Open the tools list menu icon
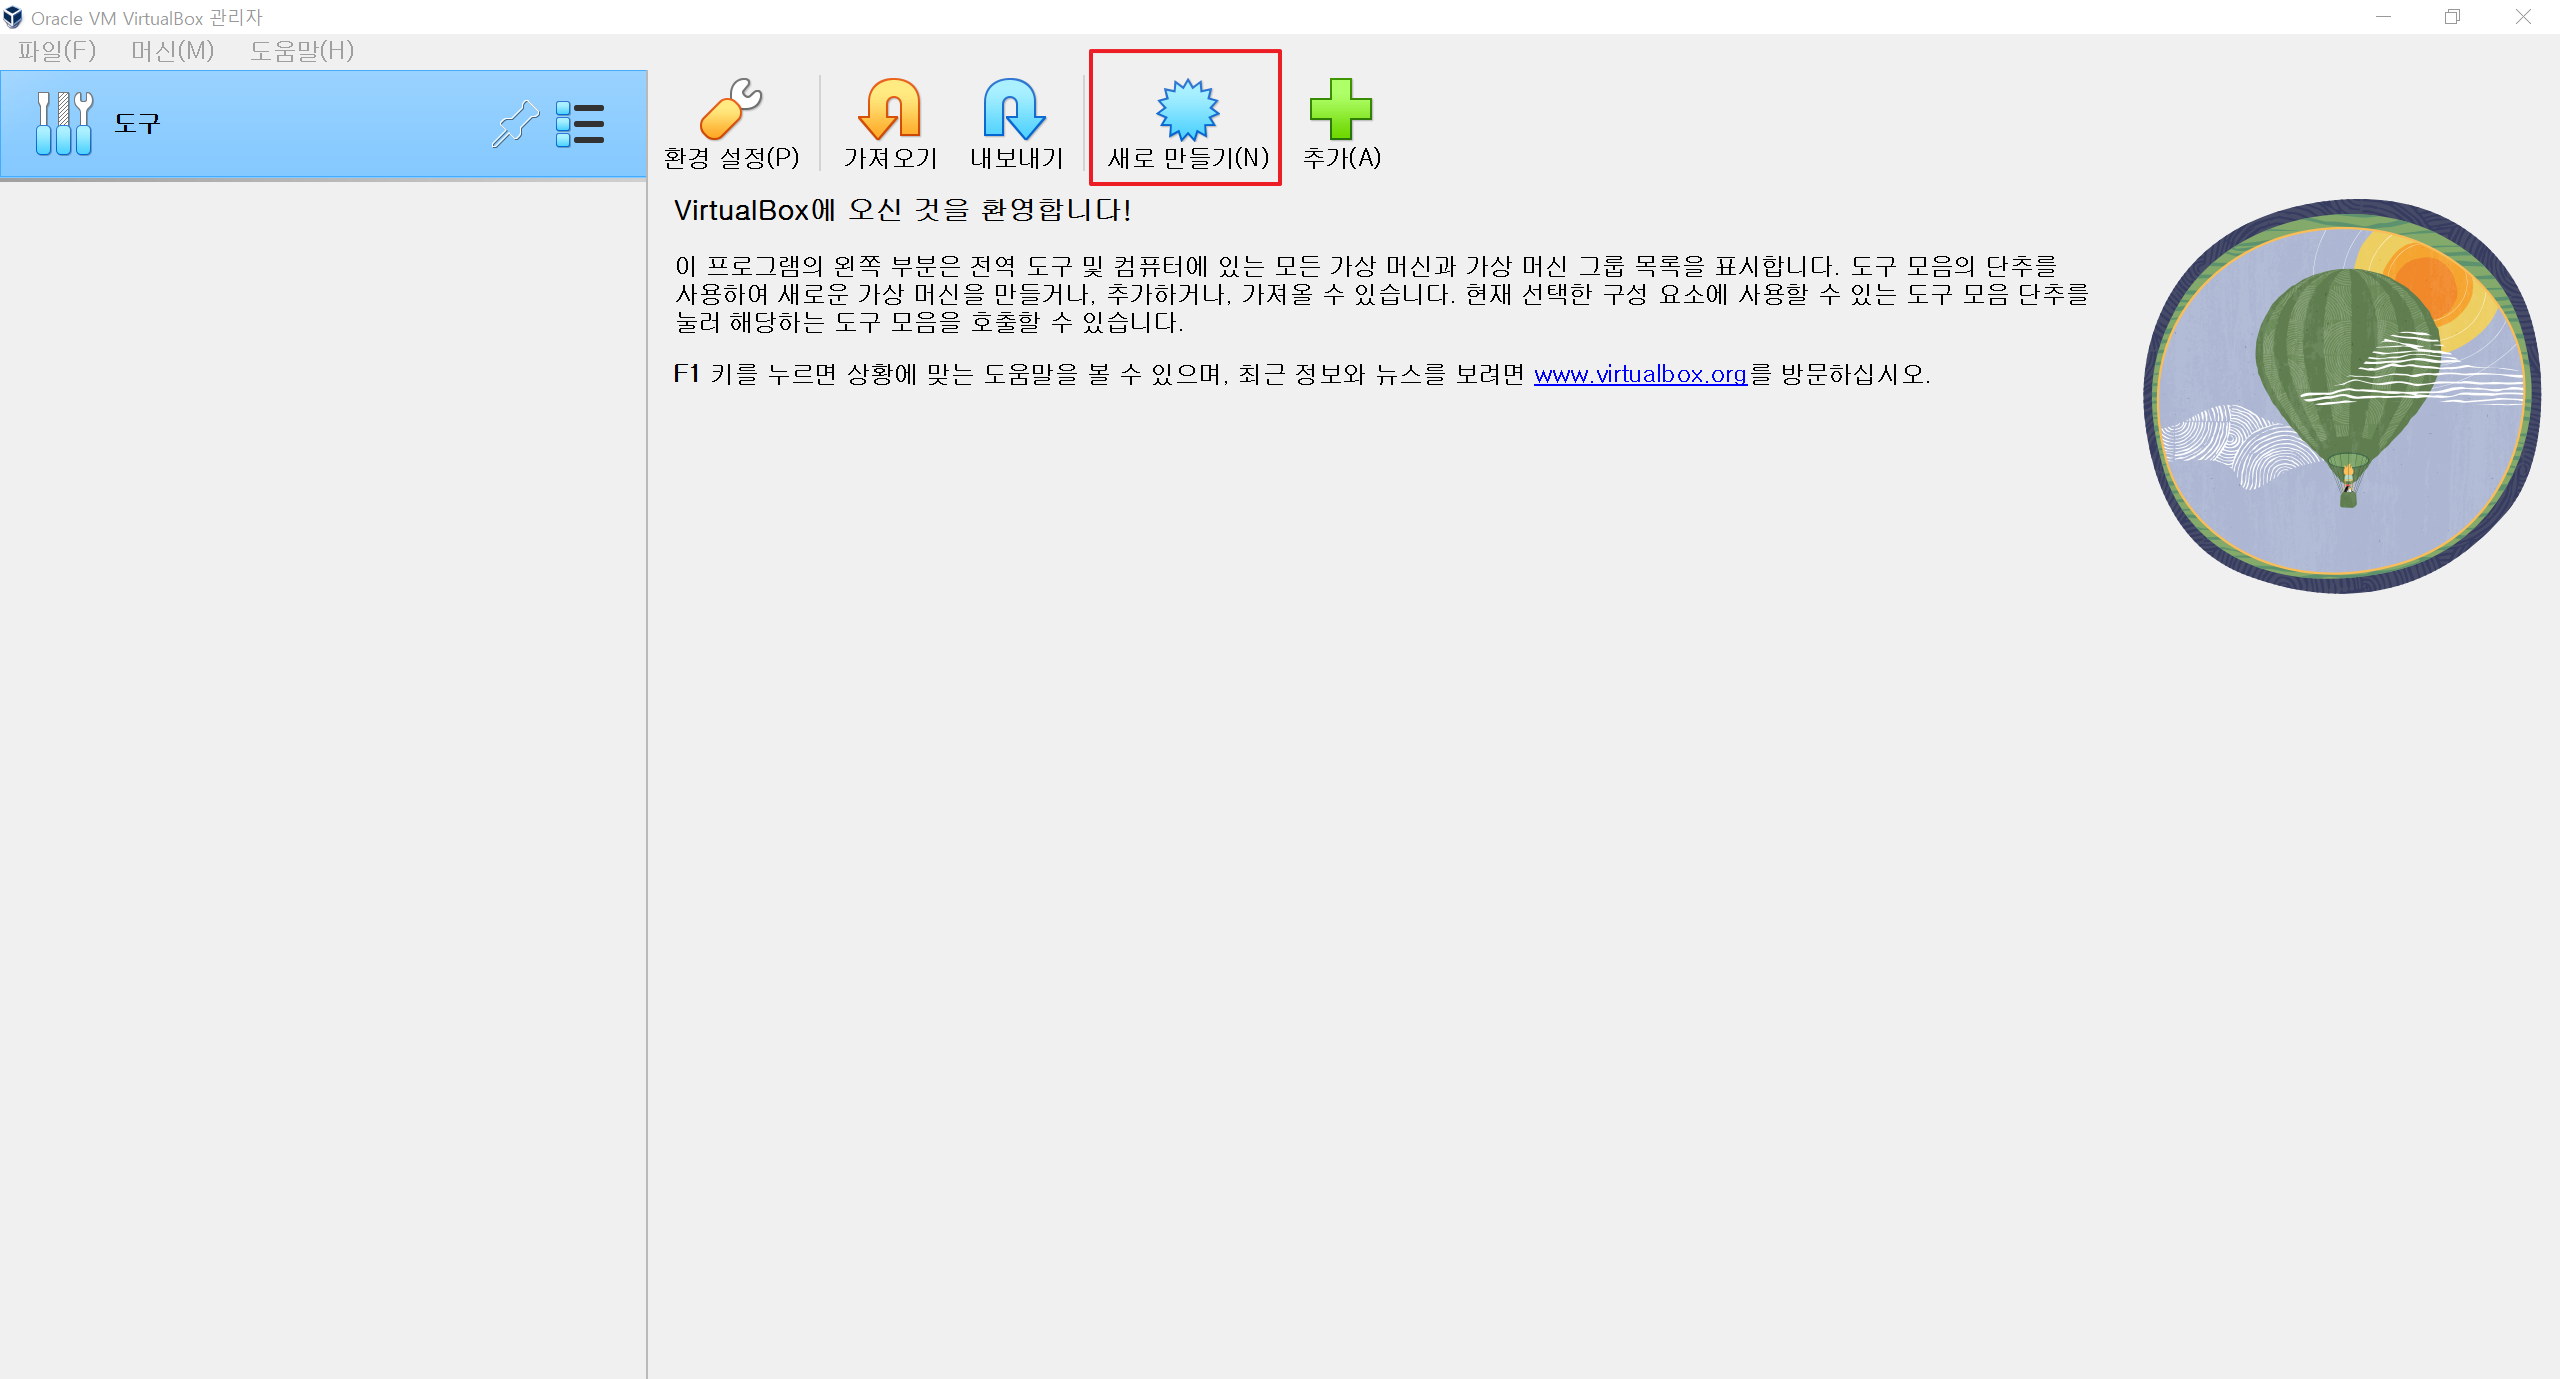 click(580, 125)
